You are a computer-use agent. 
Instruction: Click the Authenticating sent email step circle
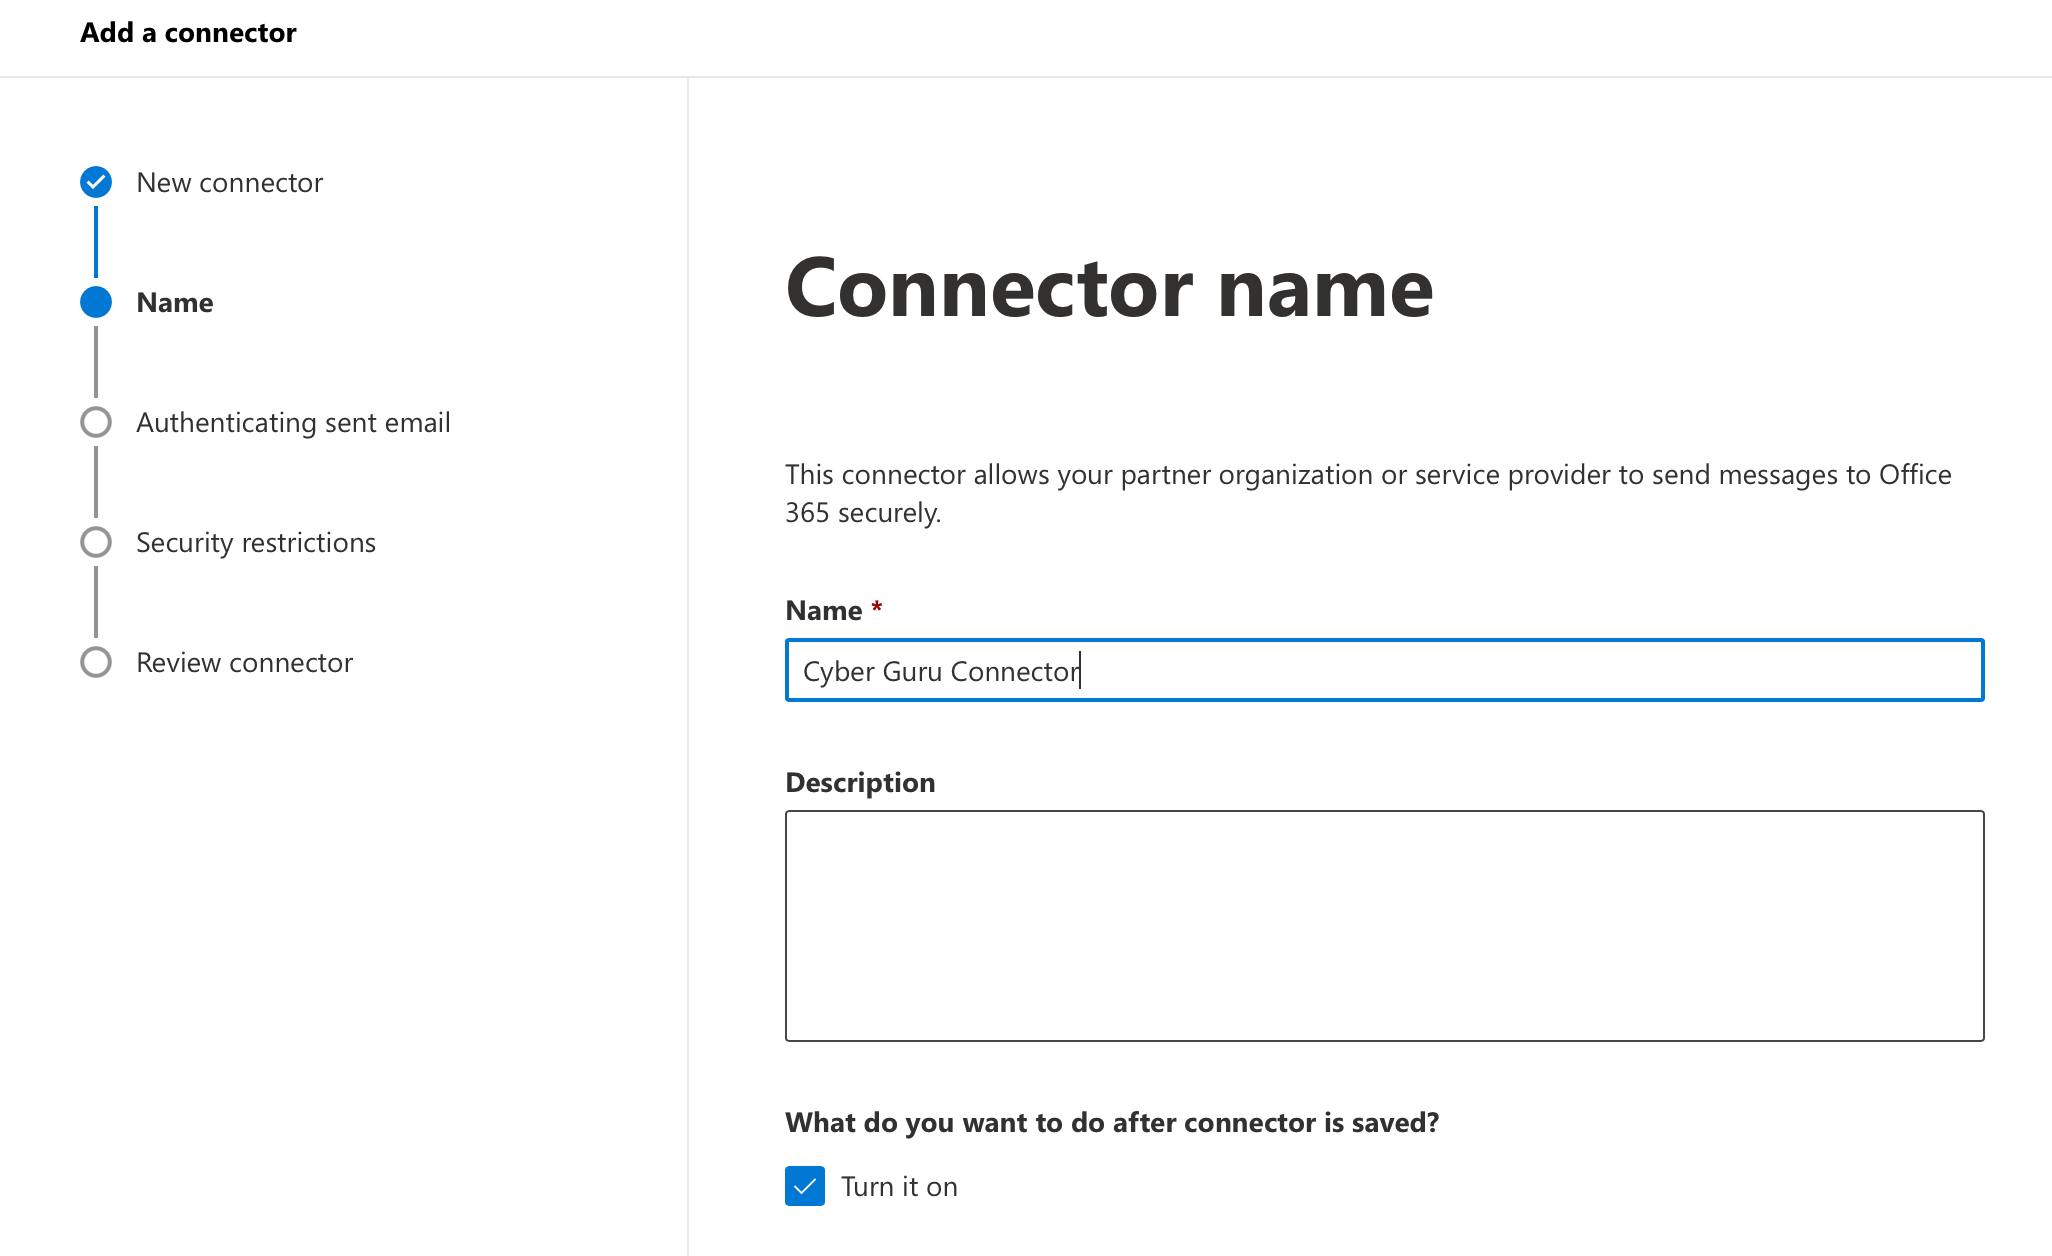(x=96, y=422)
